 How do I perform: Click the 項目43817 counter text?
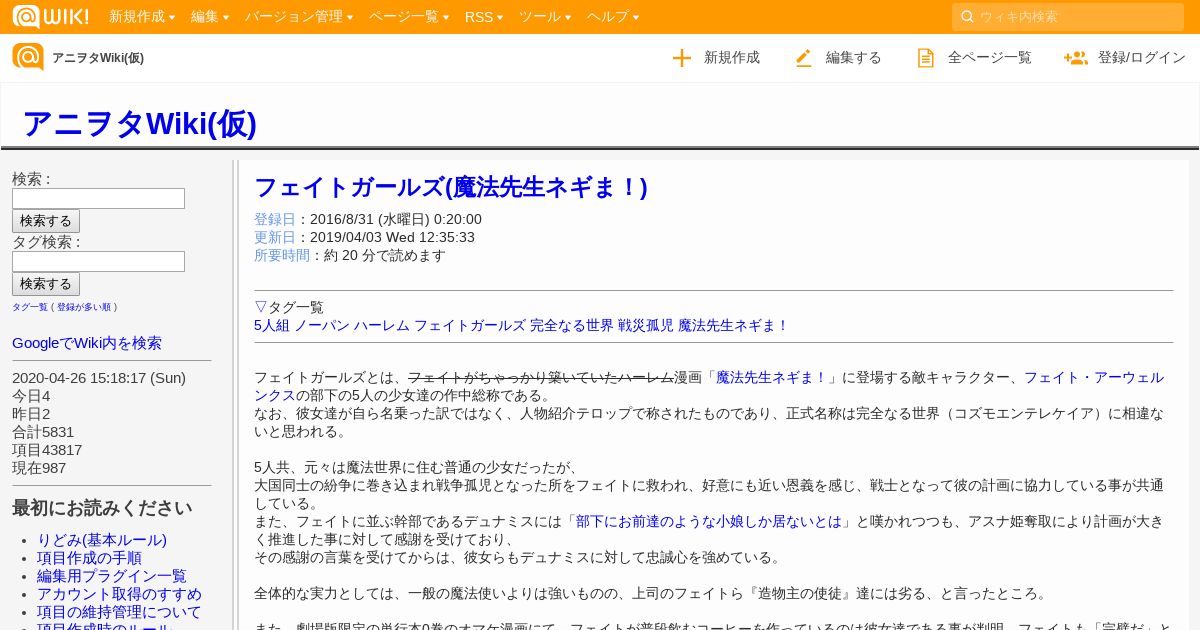47,450
